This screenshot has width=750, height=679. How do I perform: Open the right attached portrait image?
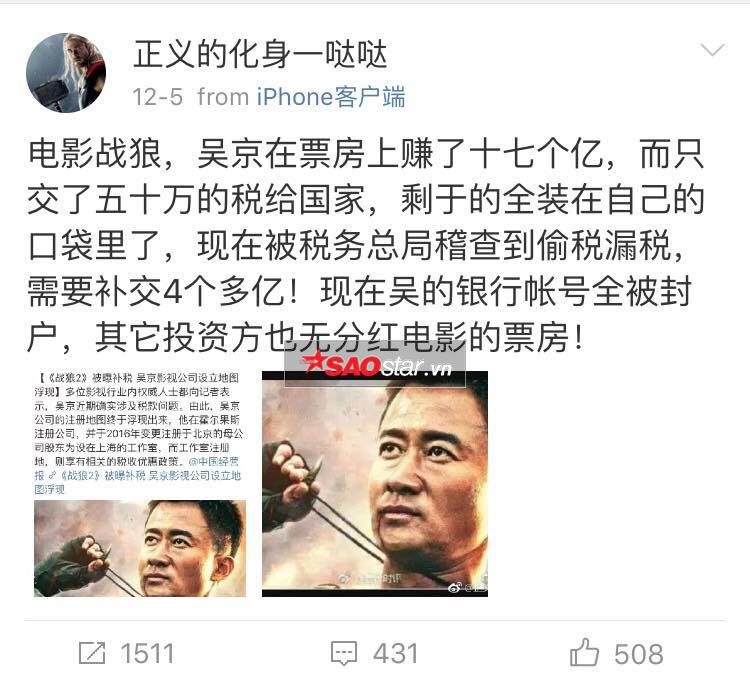pyautogui.click(x=375, y=484)
